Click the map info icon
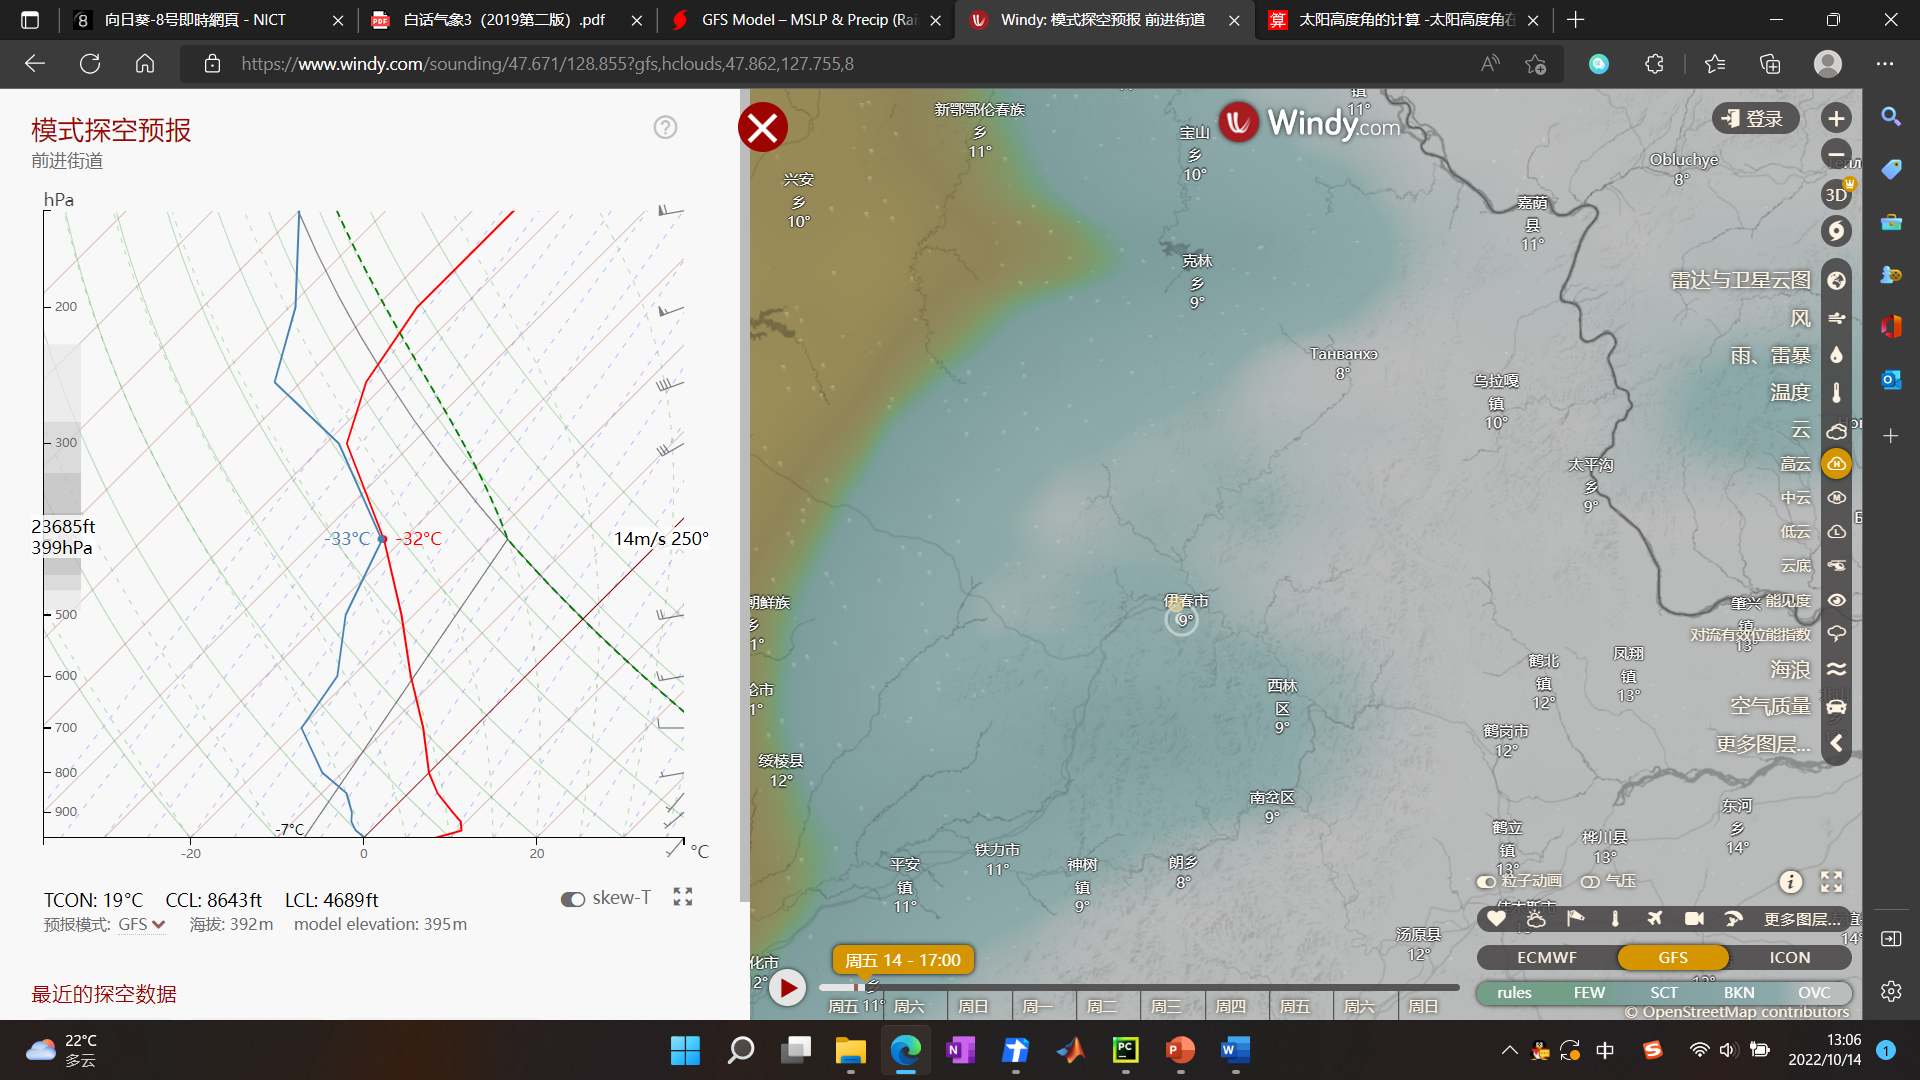Viewport: 1920px width, 1080px height. coord(1790,881)
